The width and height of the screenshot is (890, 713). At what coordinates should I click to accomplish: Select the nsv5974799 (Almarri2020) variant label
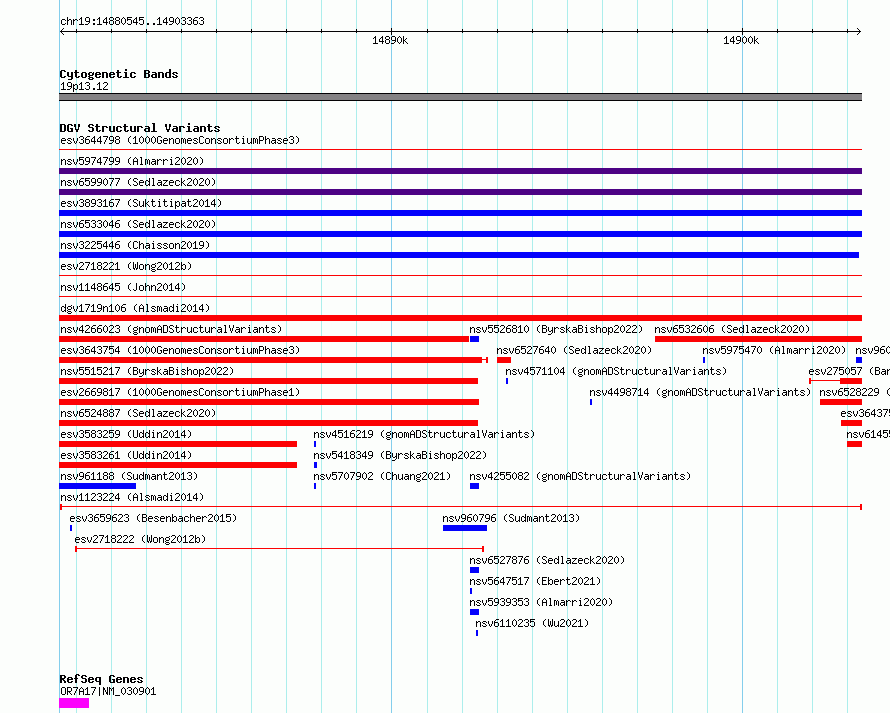click(x=132, y=161)
